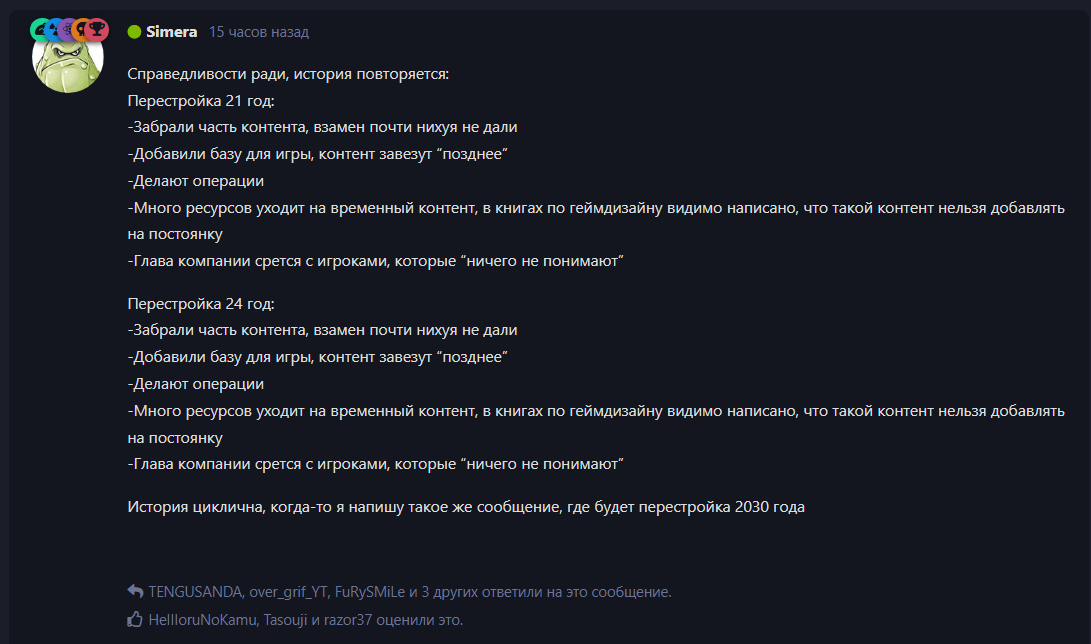Open Tasouji's profile from likes

pyautogui.click(x=285, y=620)
